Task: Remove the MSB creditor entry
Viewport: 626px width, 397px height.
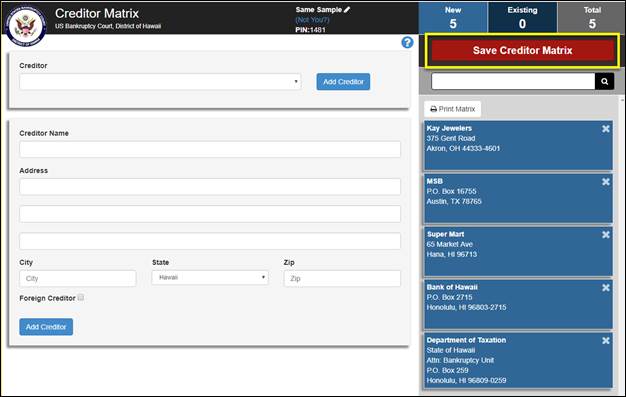Action: click(x=606, y=182)
